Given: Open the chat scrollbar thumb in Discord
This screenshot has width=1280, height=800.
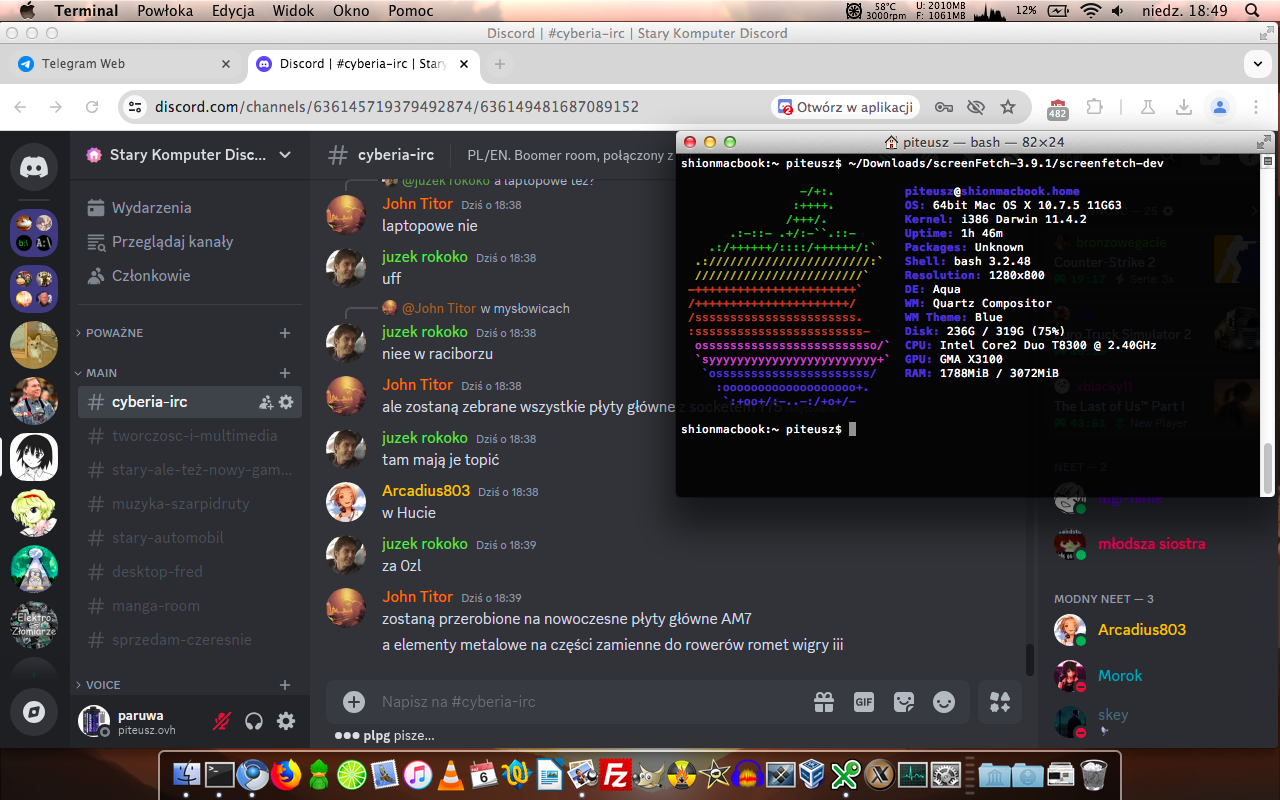Looking at the screenshot, I should pyautogui.click(x=1030, y=660).
